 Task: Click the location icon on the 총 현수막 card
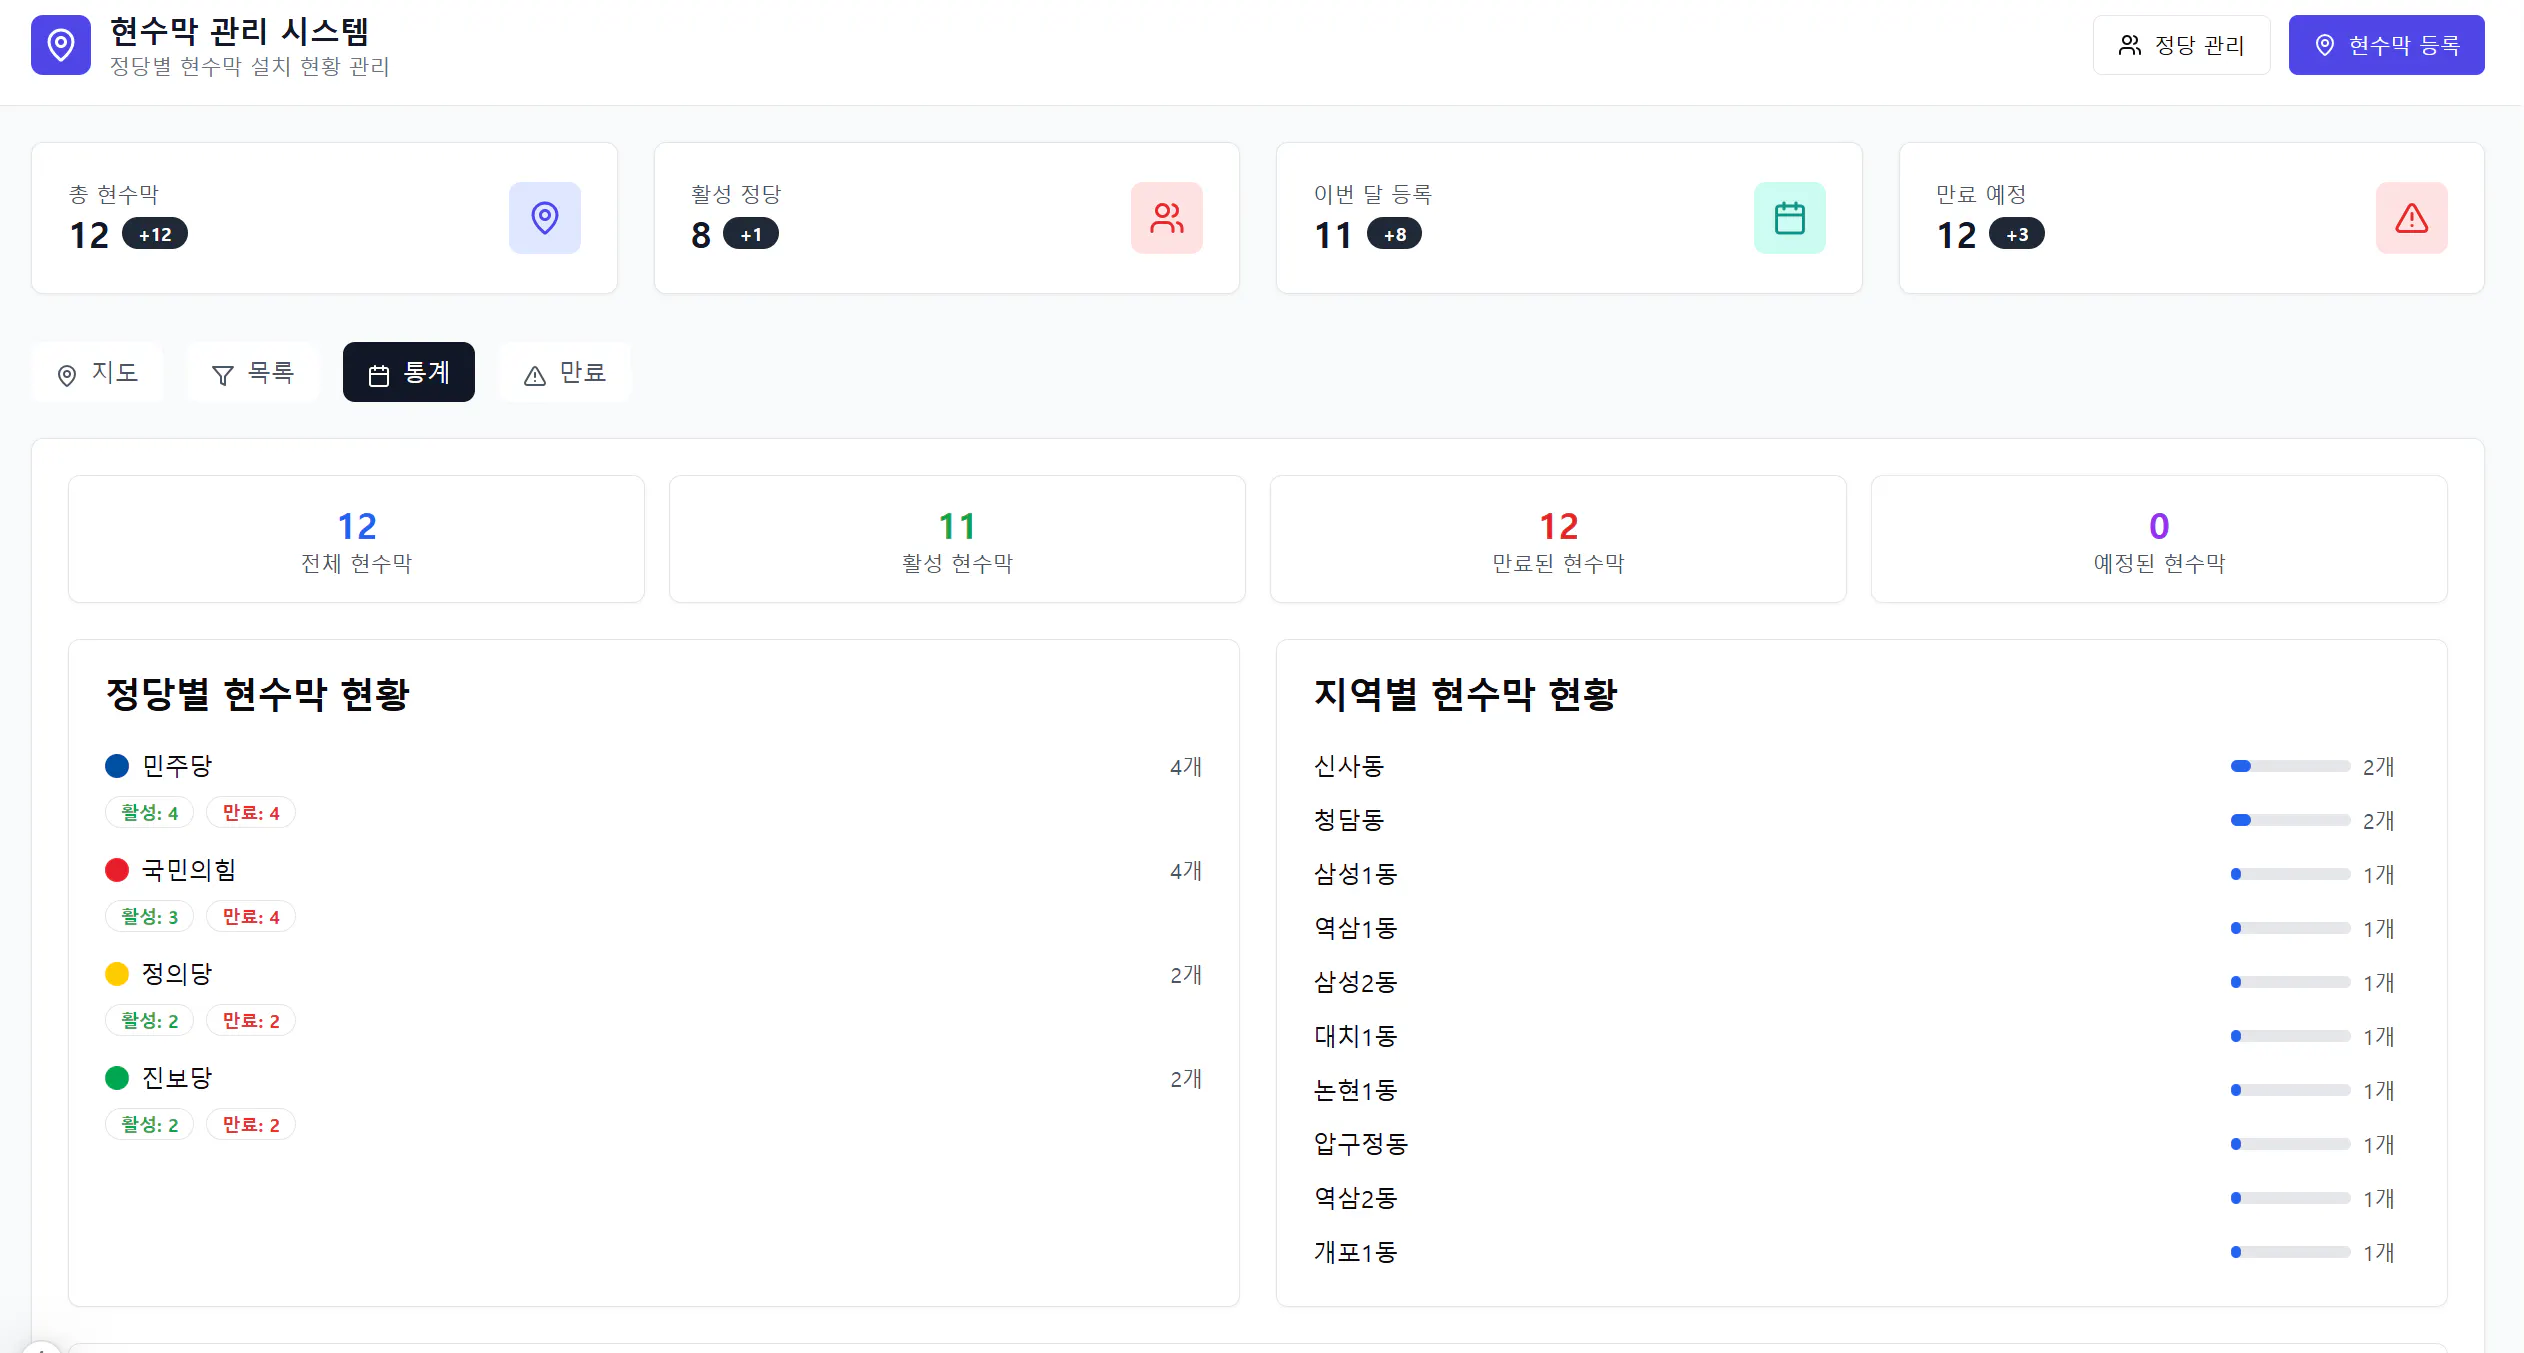546,217
